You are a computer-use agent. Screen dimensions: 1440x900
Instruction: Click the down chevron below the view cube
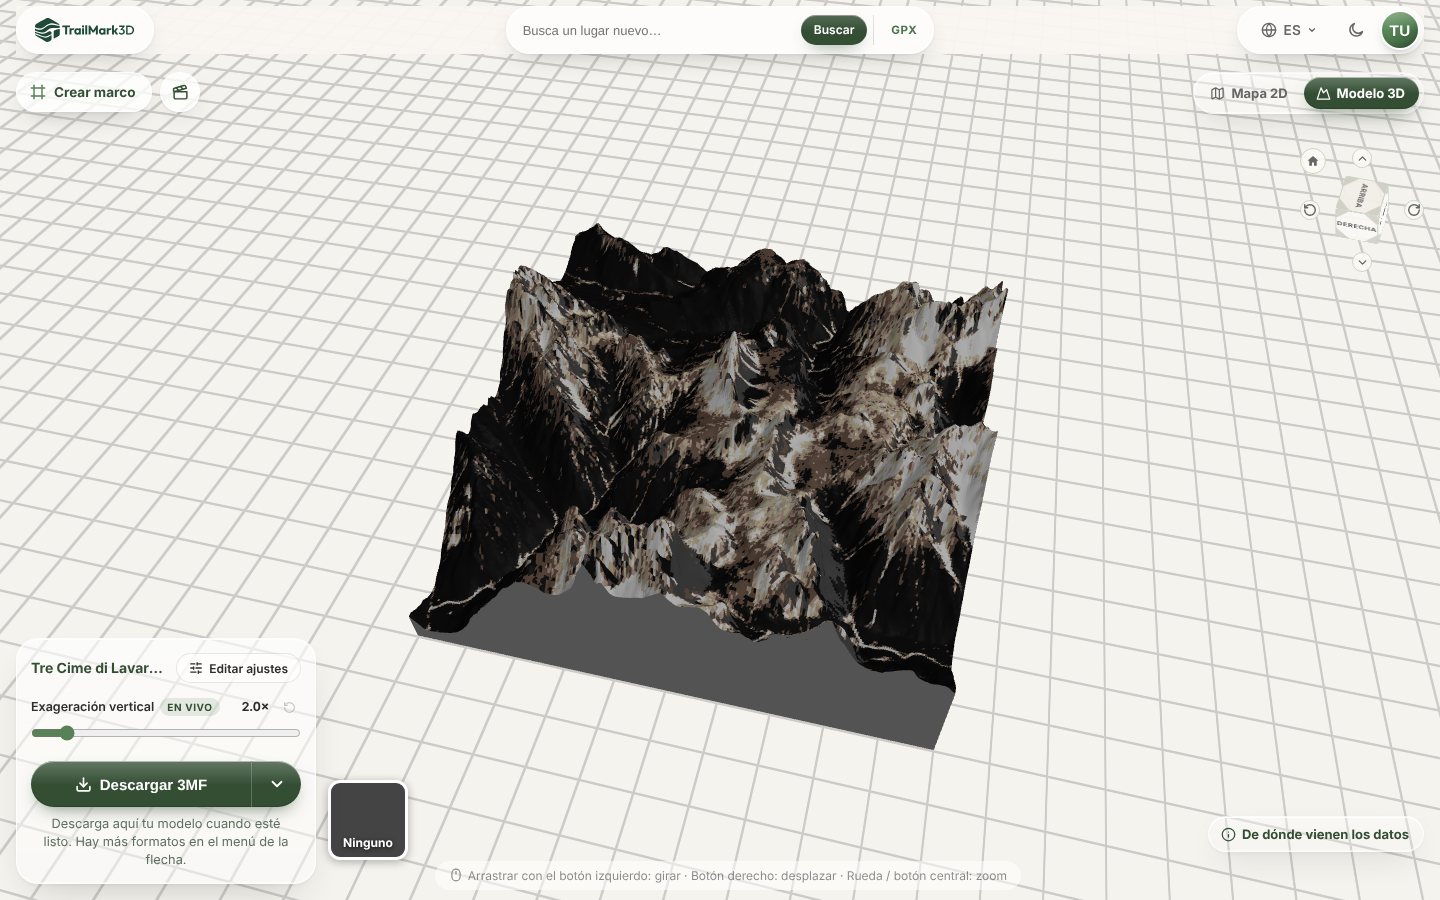point(1362,262)
